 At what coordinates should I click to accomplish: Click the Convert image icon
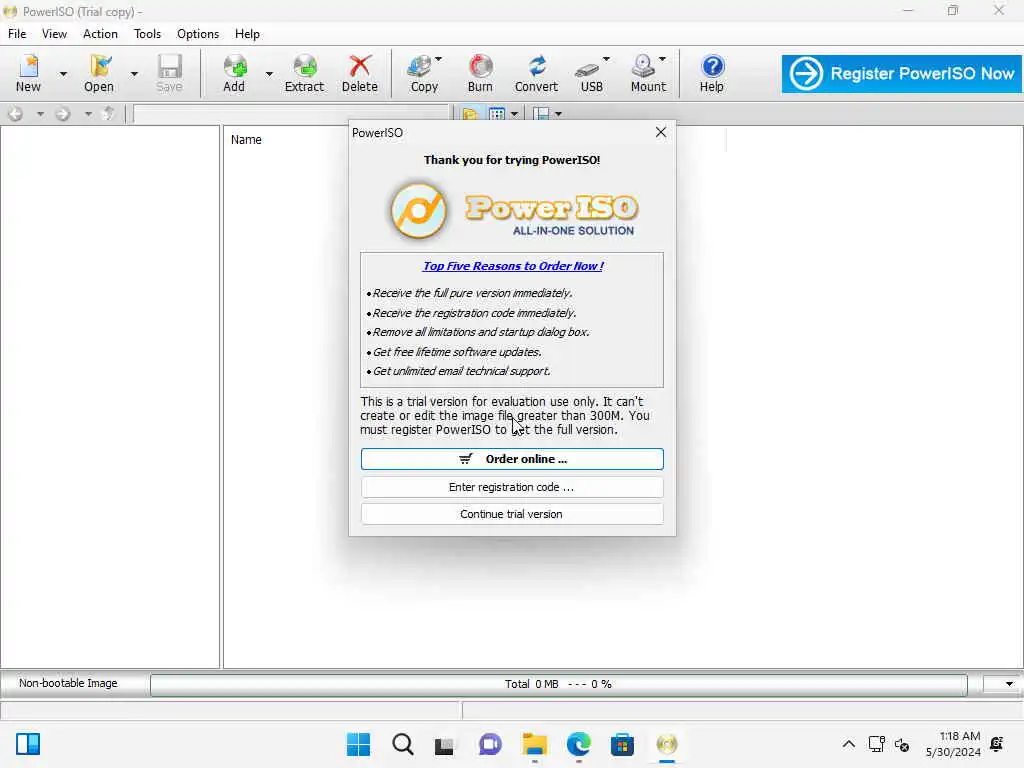(x=536, y=73)
